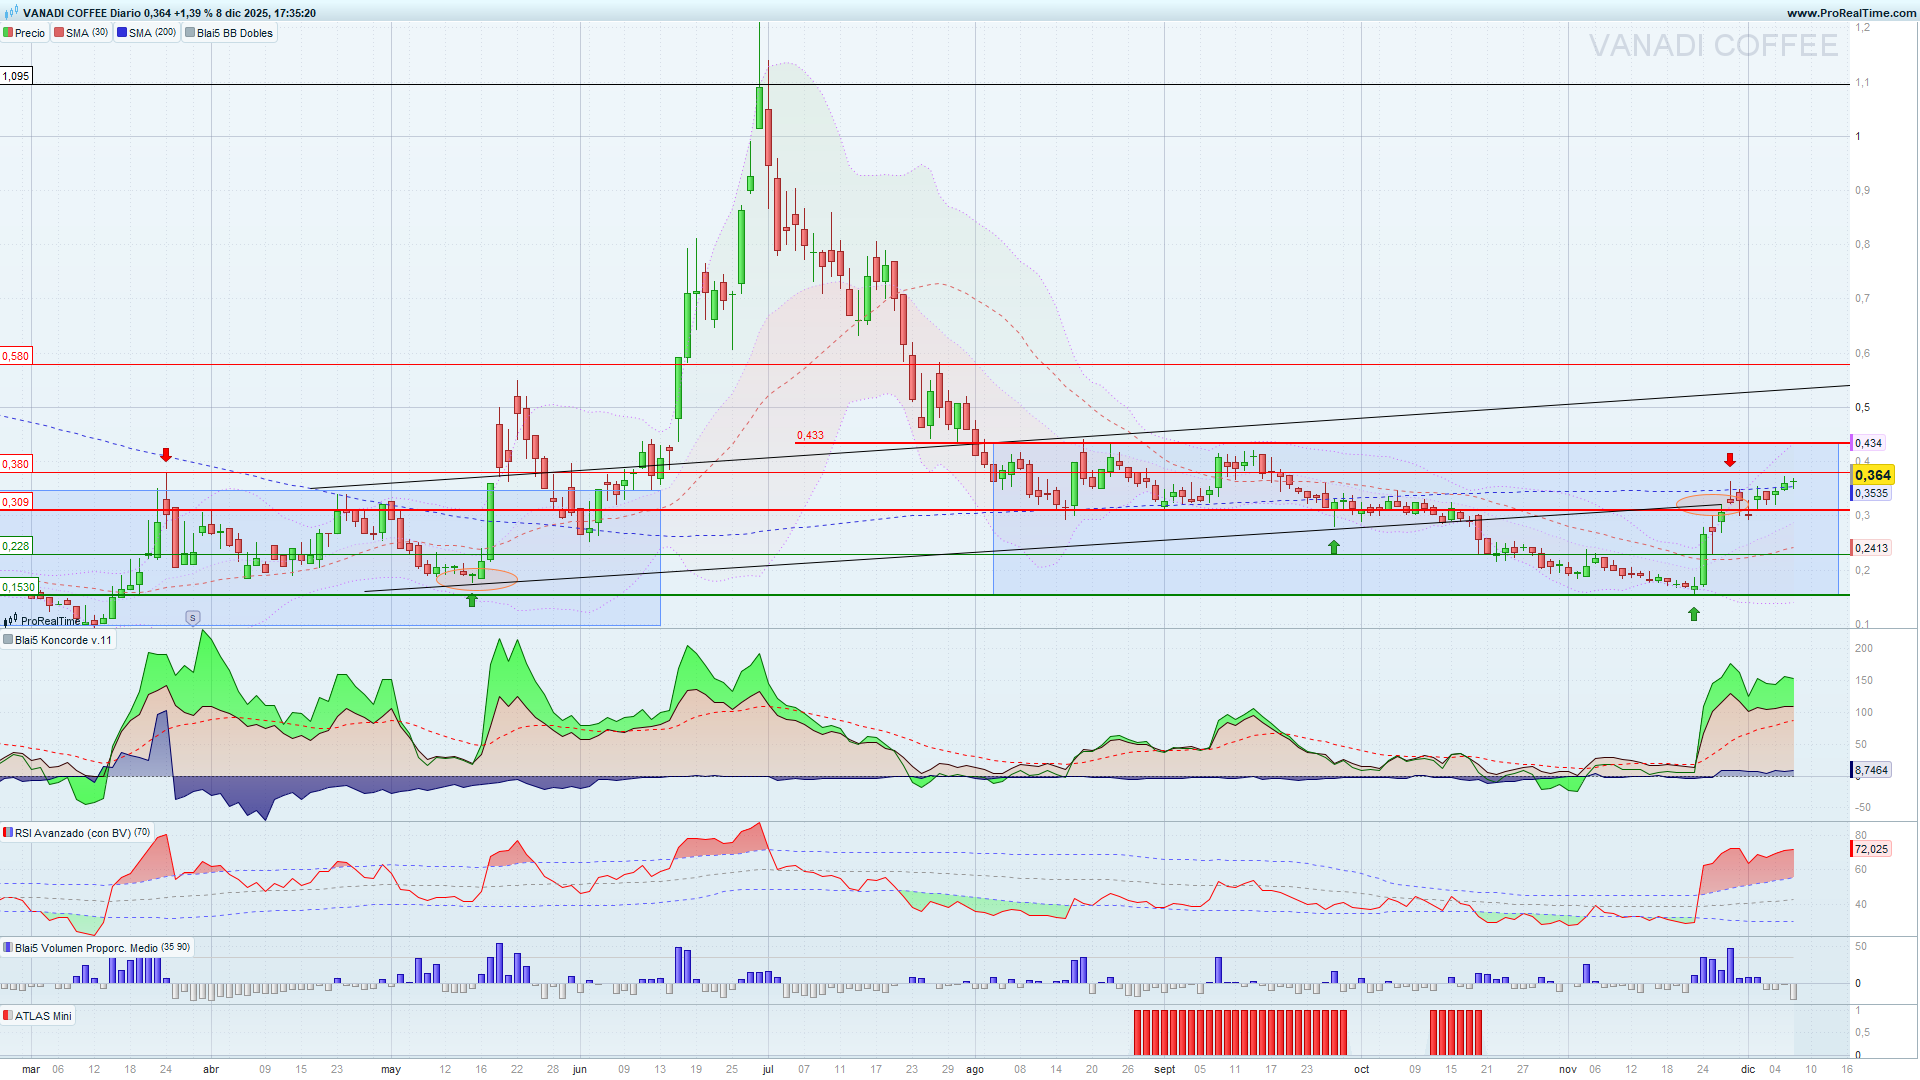The width and height of the screenshot is (1920, 1080).
Task: Select the 0,433 red line text label
Action: click(810, 435)
